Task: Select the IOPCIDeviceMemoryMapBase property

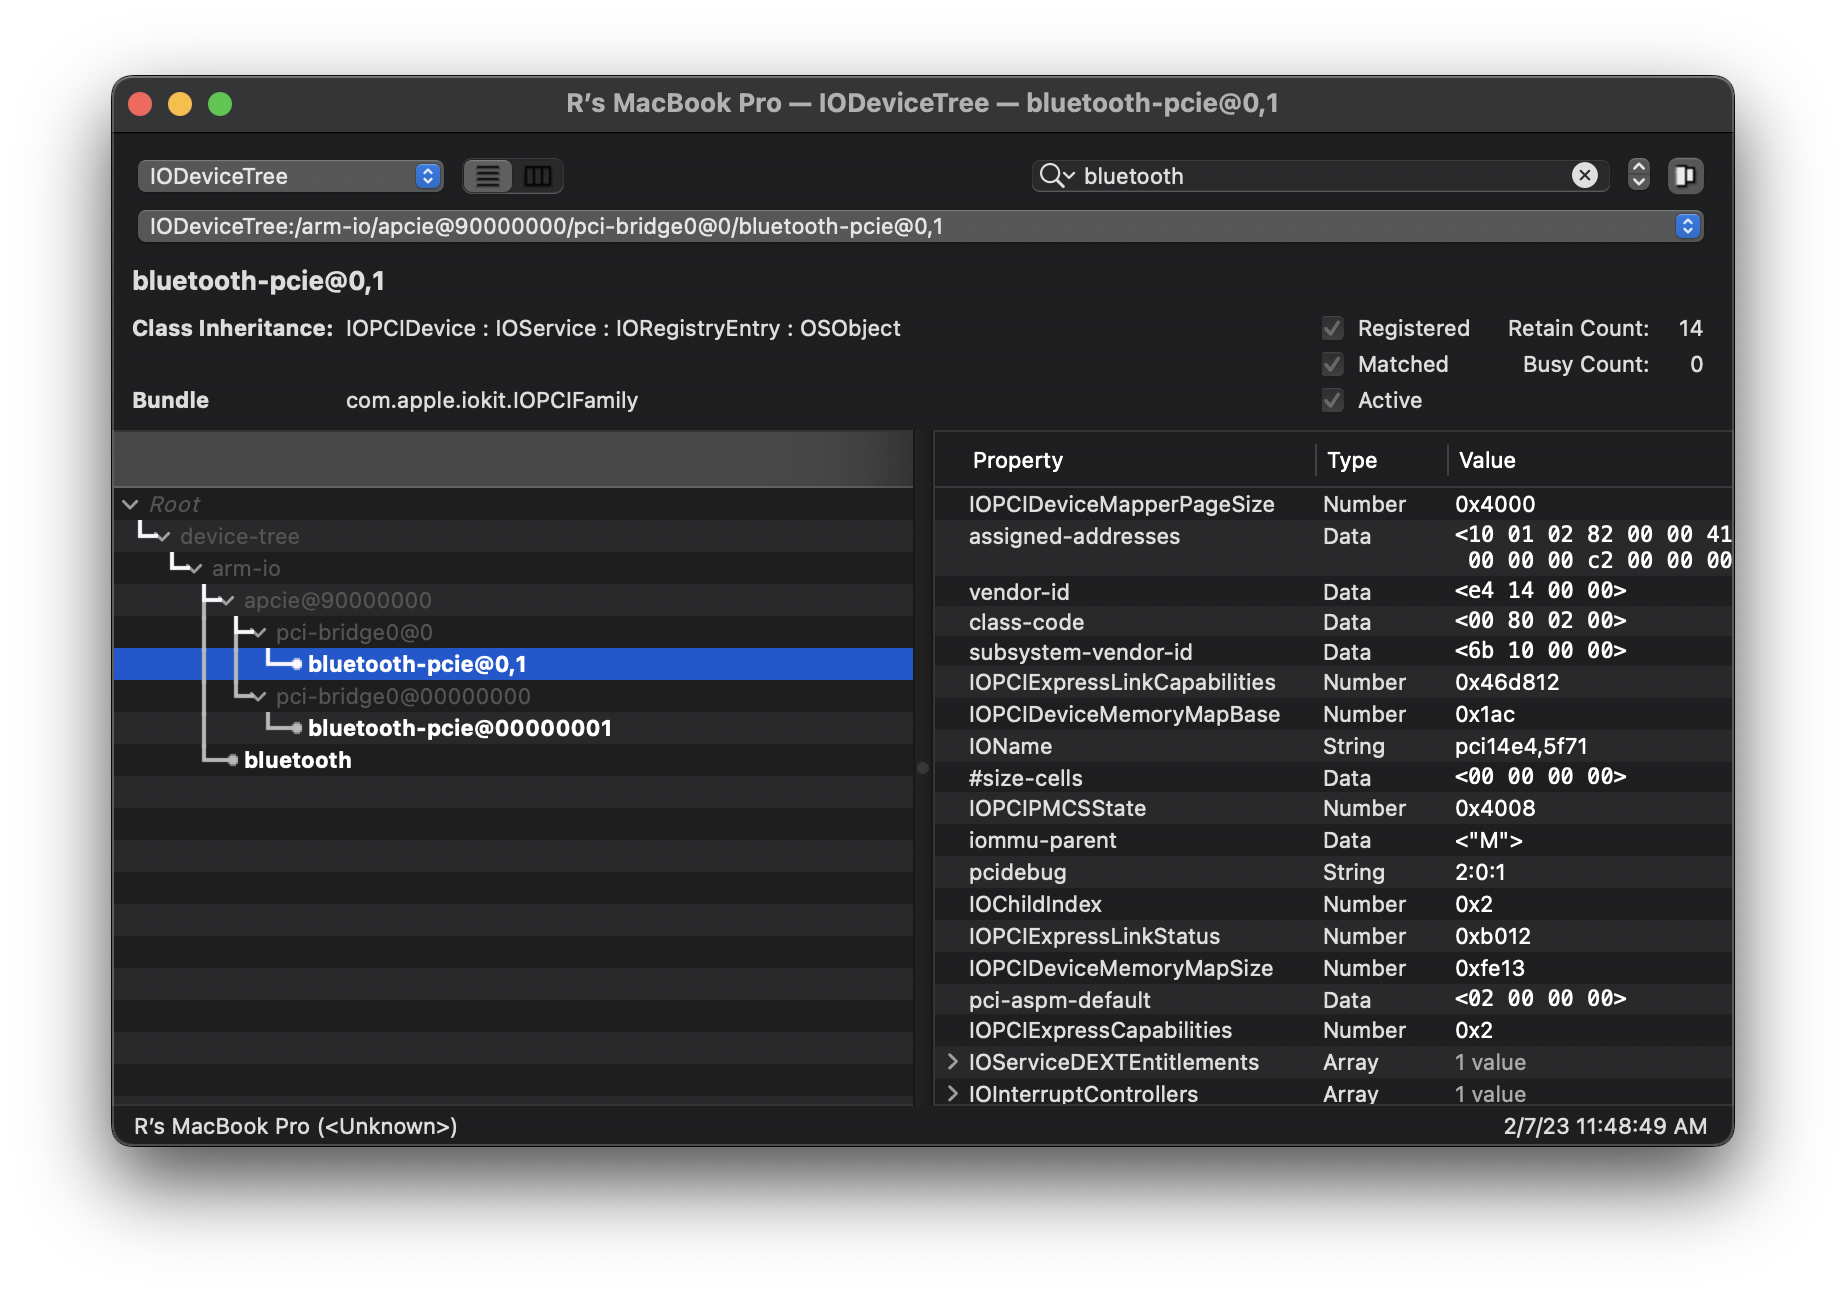Action: (1333, 714)
